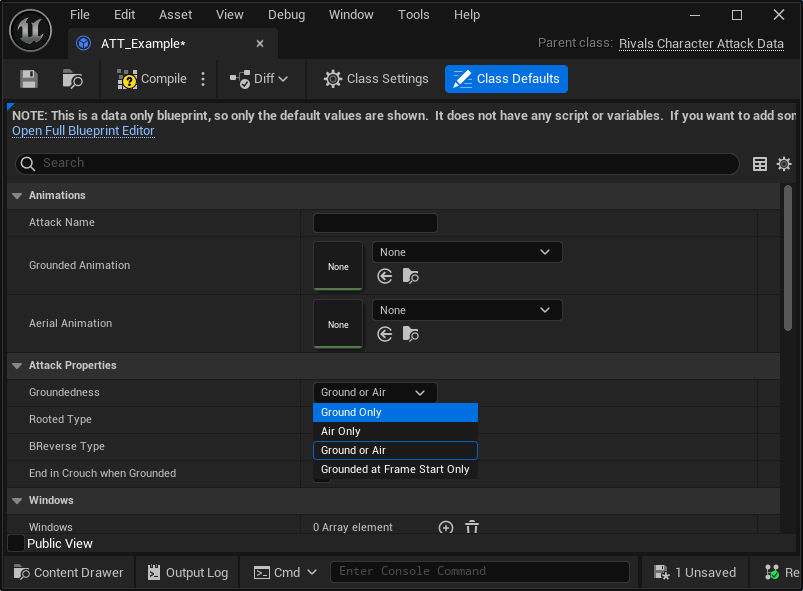Image resolution: width=803 pixels, height=591 pixels.
Task: Open the View menu
Action: [229, 15]
